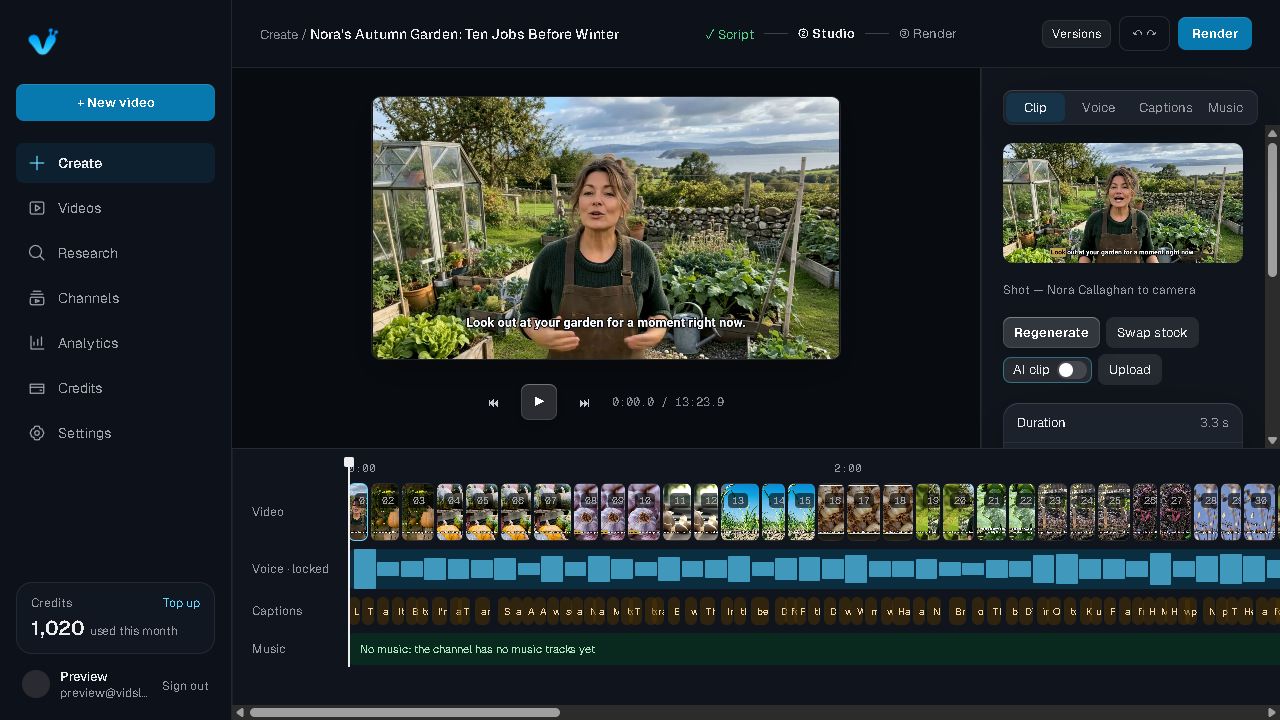Click the 'Shot — Nora Callaghan to camera' label
Screen dimensions: 1280x720
[x=1099, y=290]
